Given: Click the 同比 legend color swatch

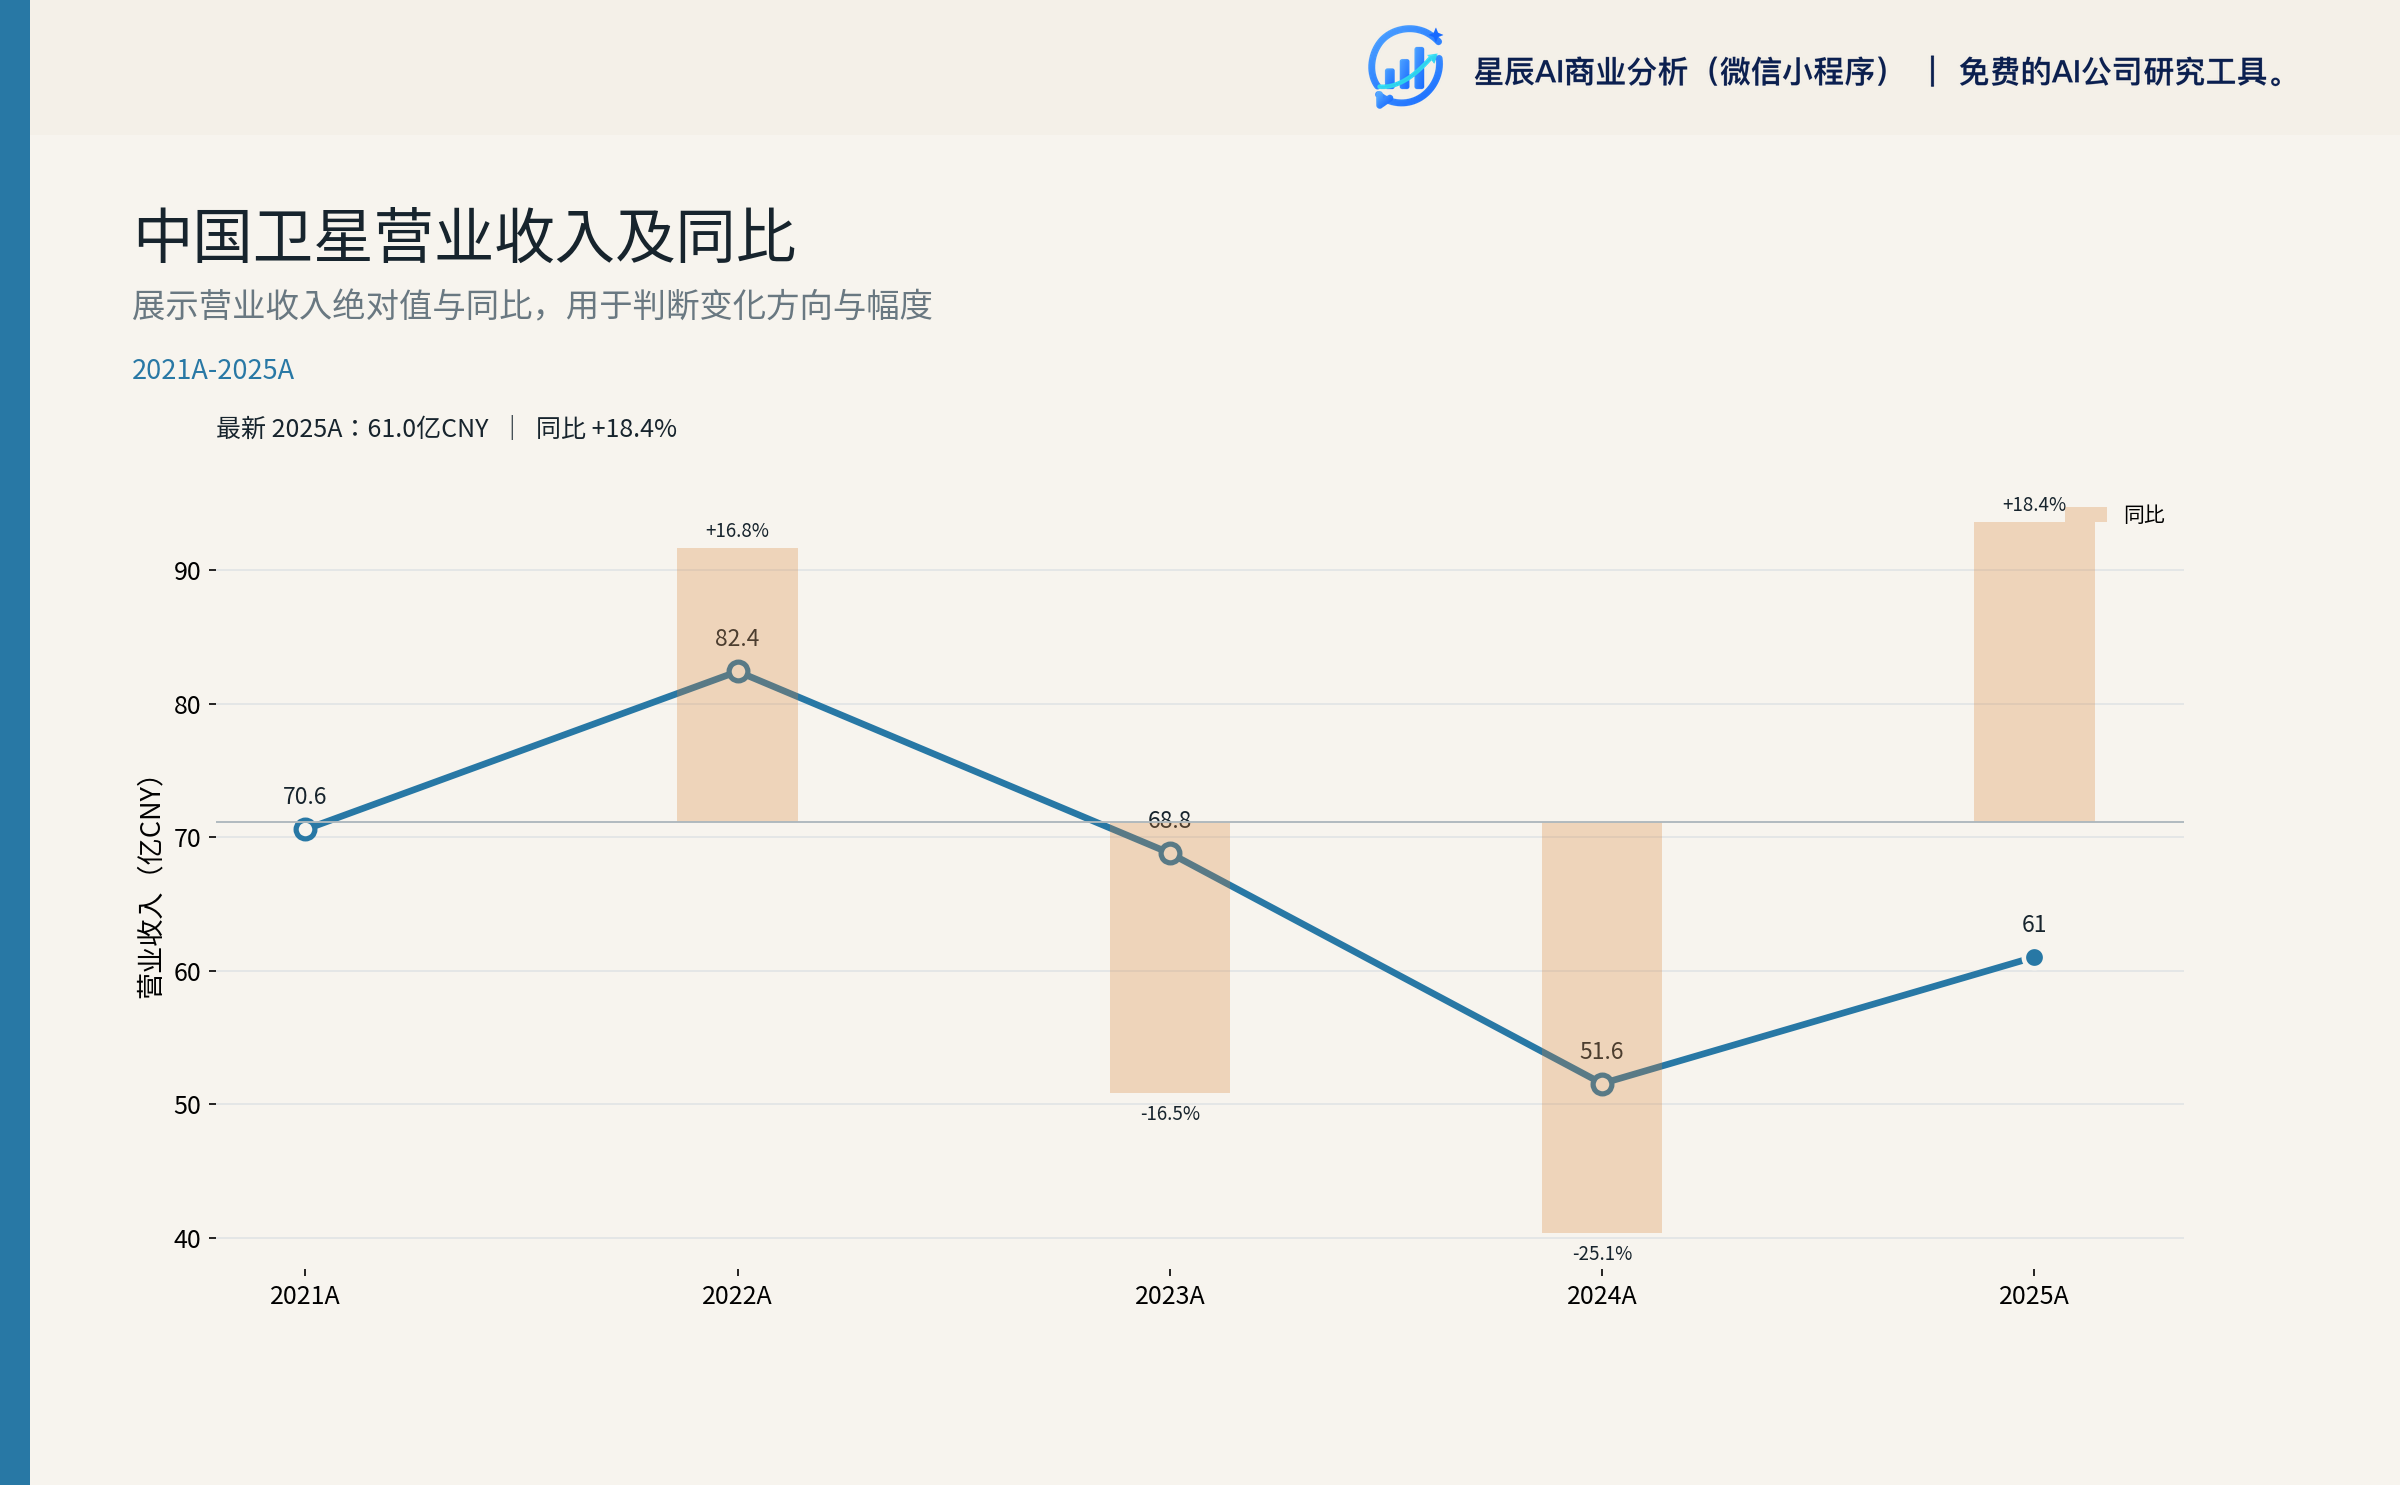Looking at the screenshot, I should coord(2086,514).
